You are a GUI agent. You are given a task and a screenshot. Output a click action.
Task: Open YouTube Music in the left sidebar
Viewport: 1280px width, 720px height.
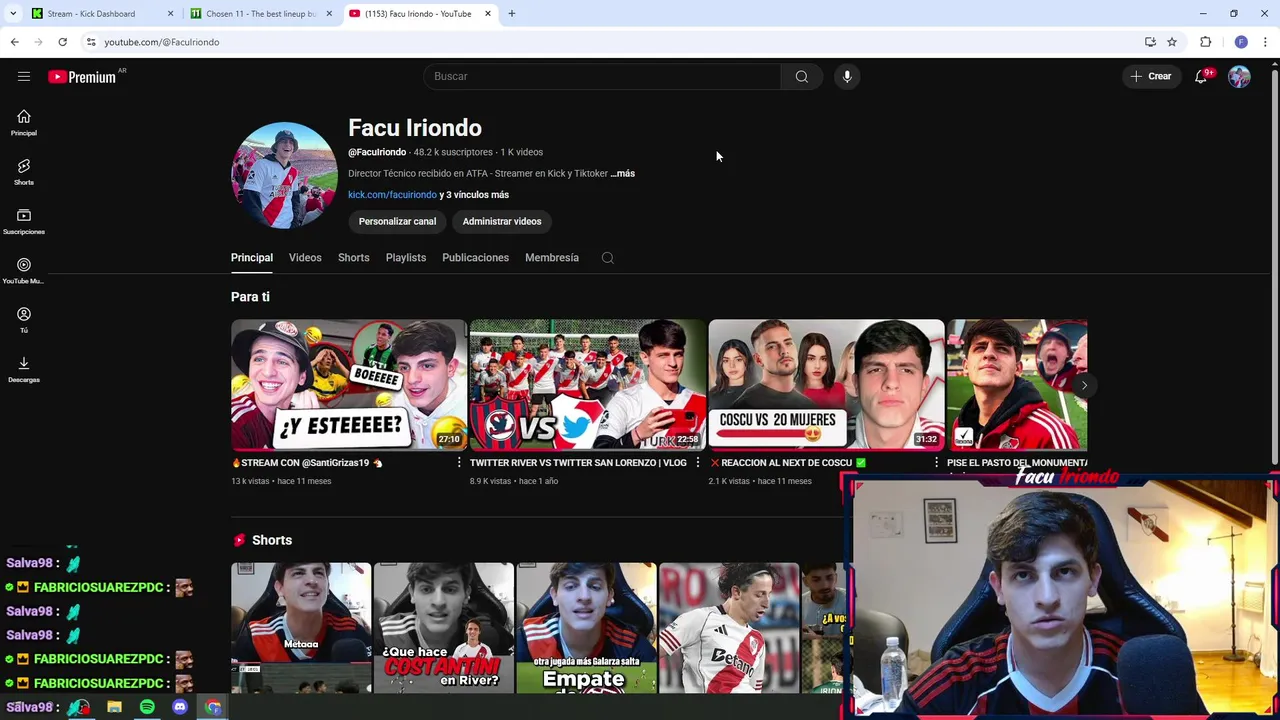tap(24, 270)
